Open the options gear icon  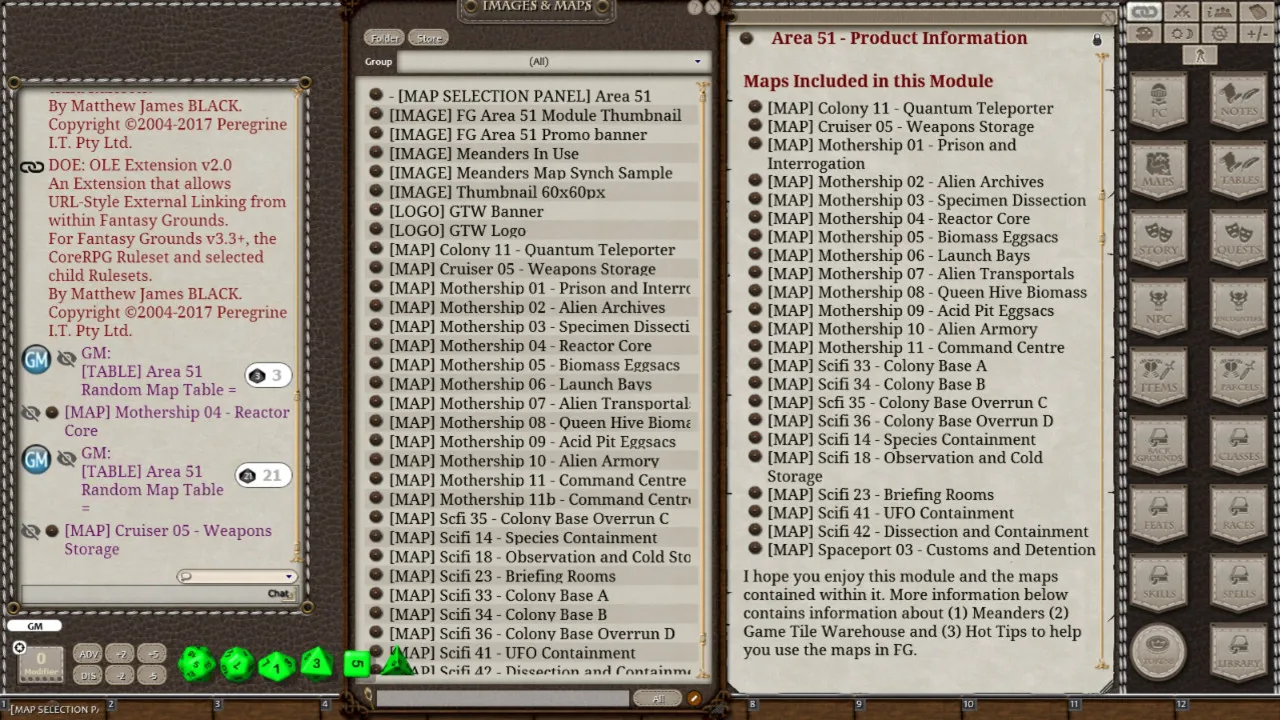pyautogui.click(x=1219, y=33)
